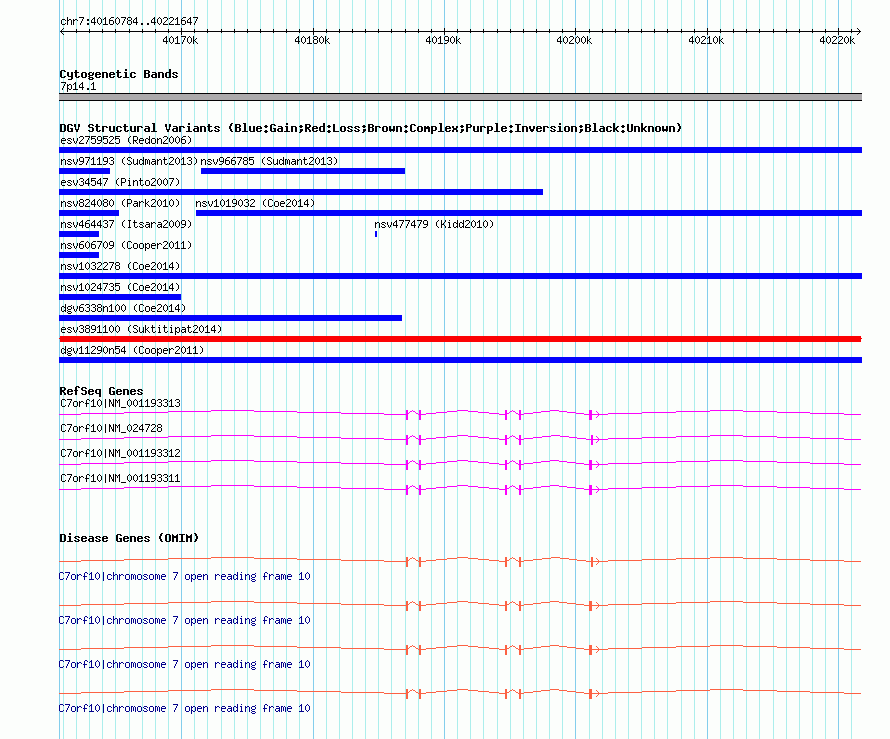The width and height of the screenshot is (890, 739).
Task: Click the blue bar under nsv606709
Action: 79,255
